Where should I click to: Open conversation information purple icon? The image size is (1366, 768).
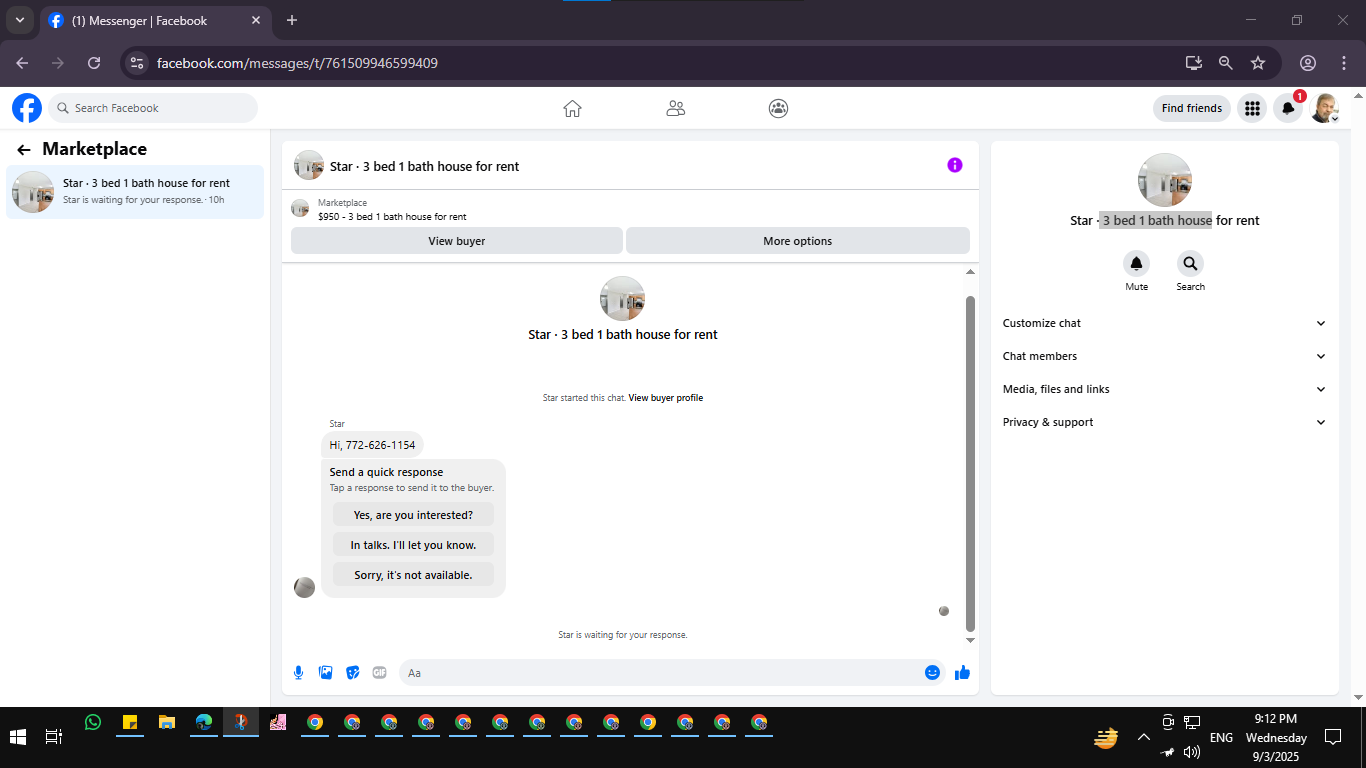955,165
